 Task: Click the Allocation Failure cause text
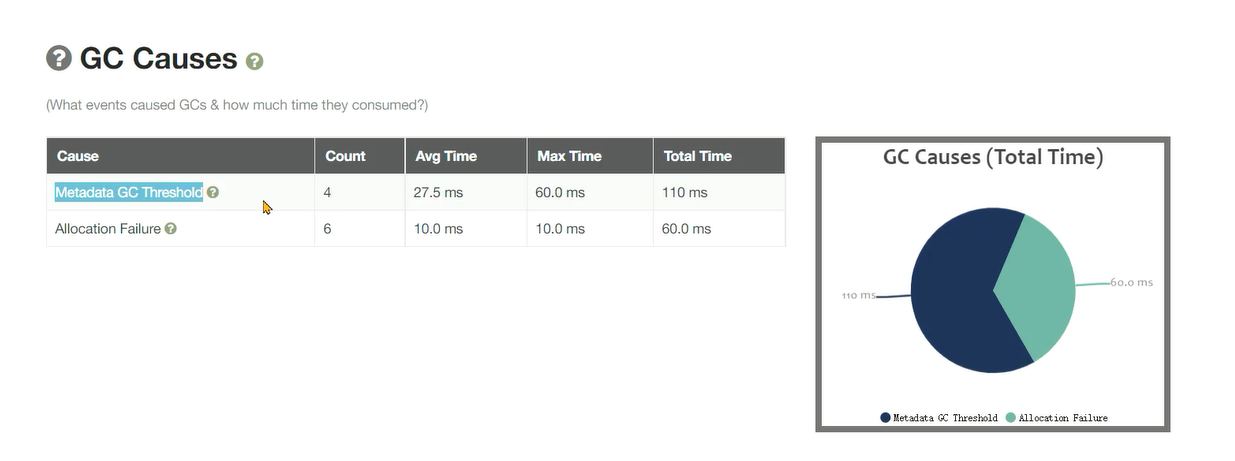[108, 229]
